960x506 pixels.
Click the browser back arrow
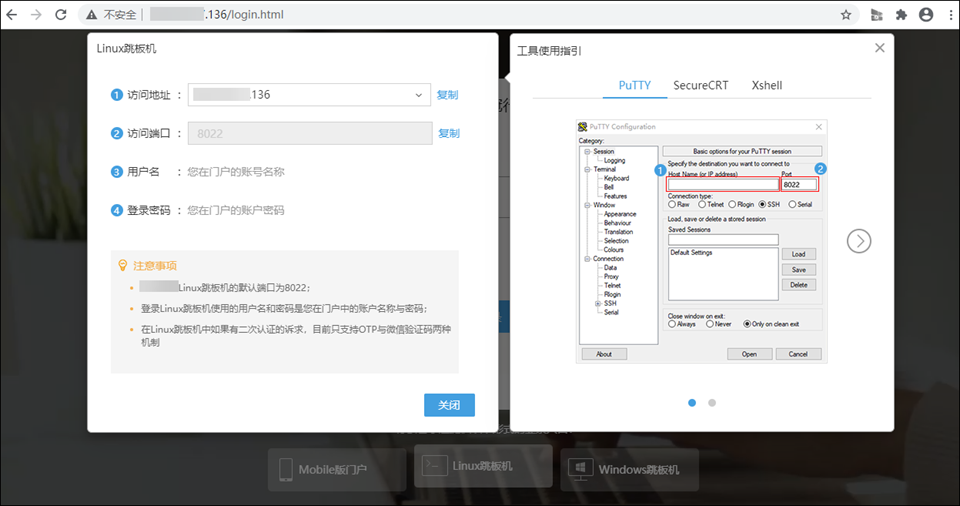[x=12, y=15]
